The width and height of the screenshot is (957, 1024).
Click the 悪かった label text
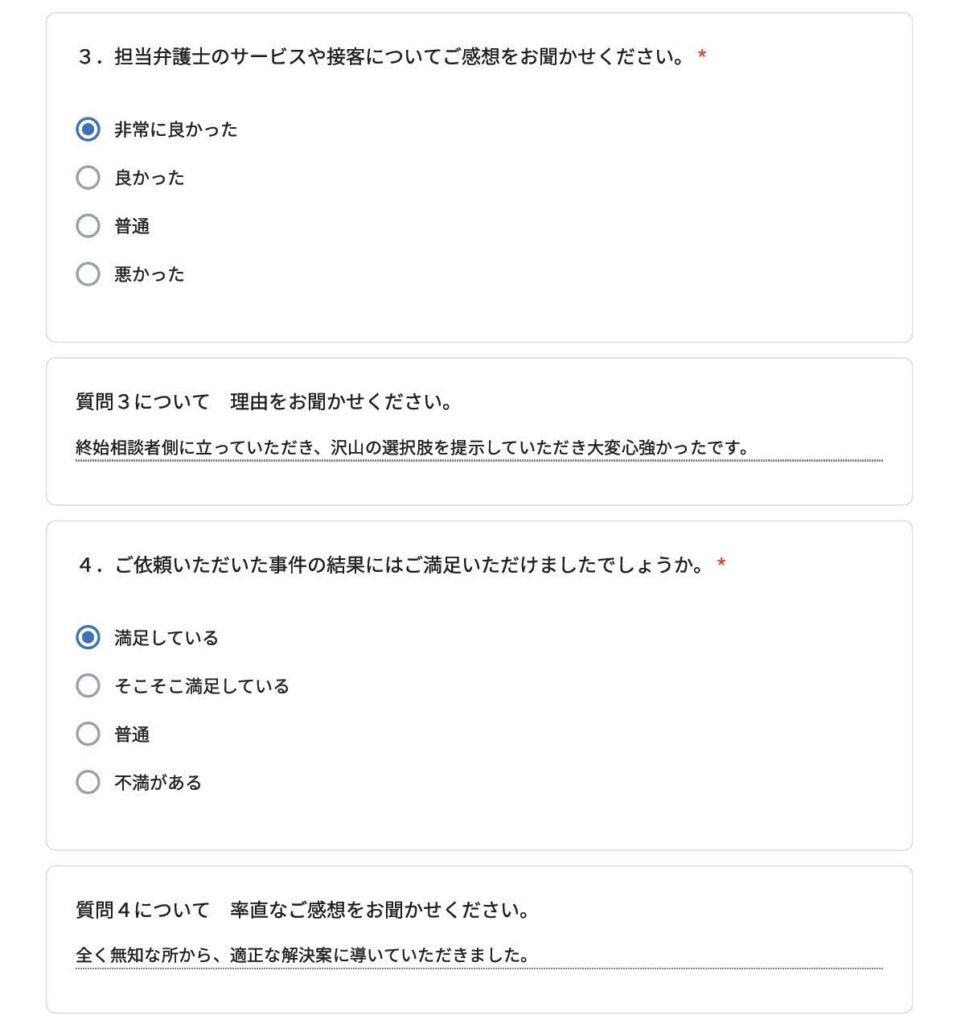coord(150,274)
